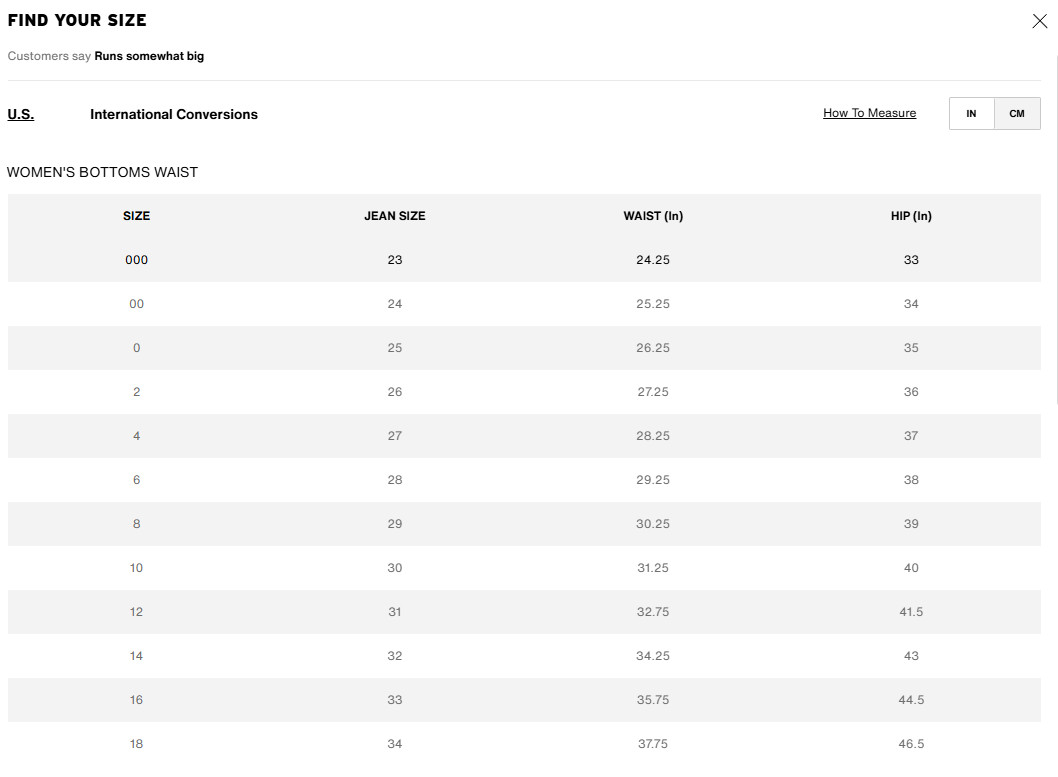The width and height of the screenshot is (1058, 777).
Task: Click jean size 28 cell
Action: (x=395, y=480)
